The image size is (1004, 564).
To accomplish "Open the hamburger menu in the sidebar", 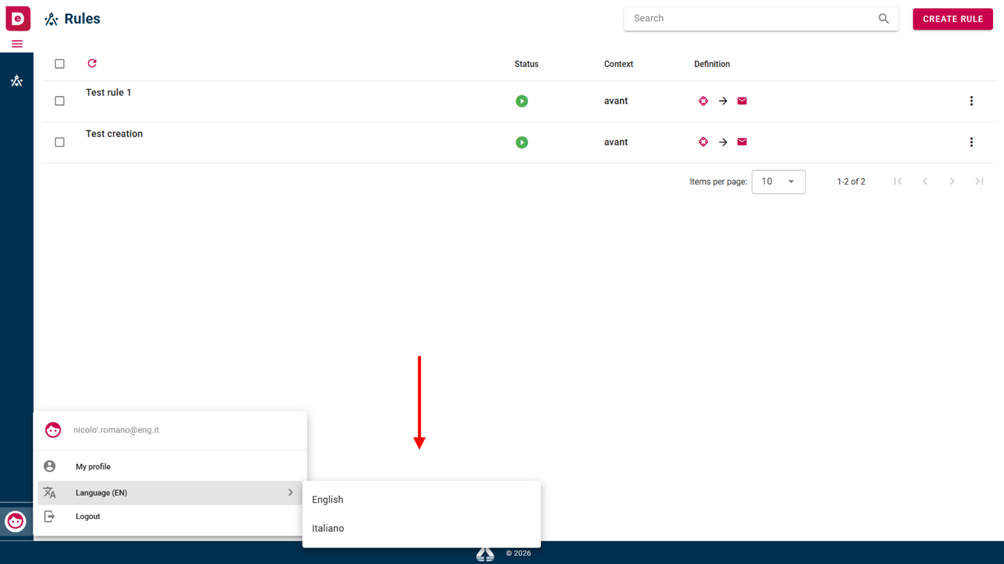I will click(17, 44).
